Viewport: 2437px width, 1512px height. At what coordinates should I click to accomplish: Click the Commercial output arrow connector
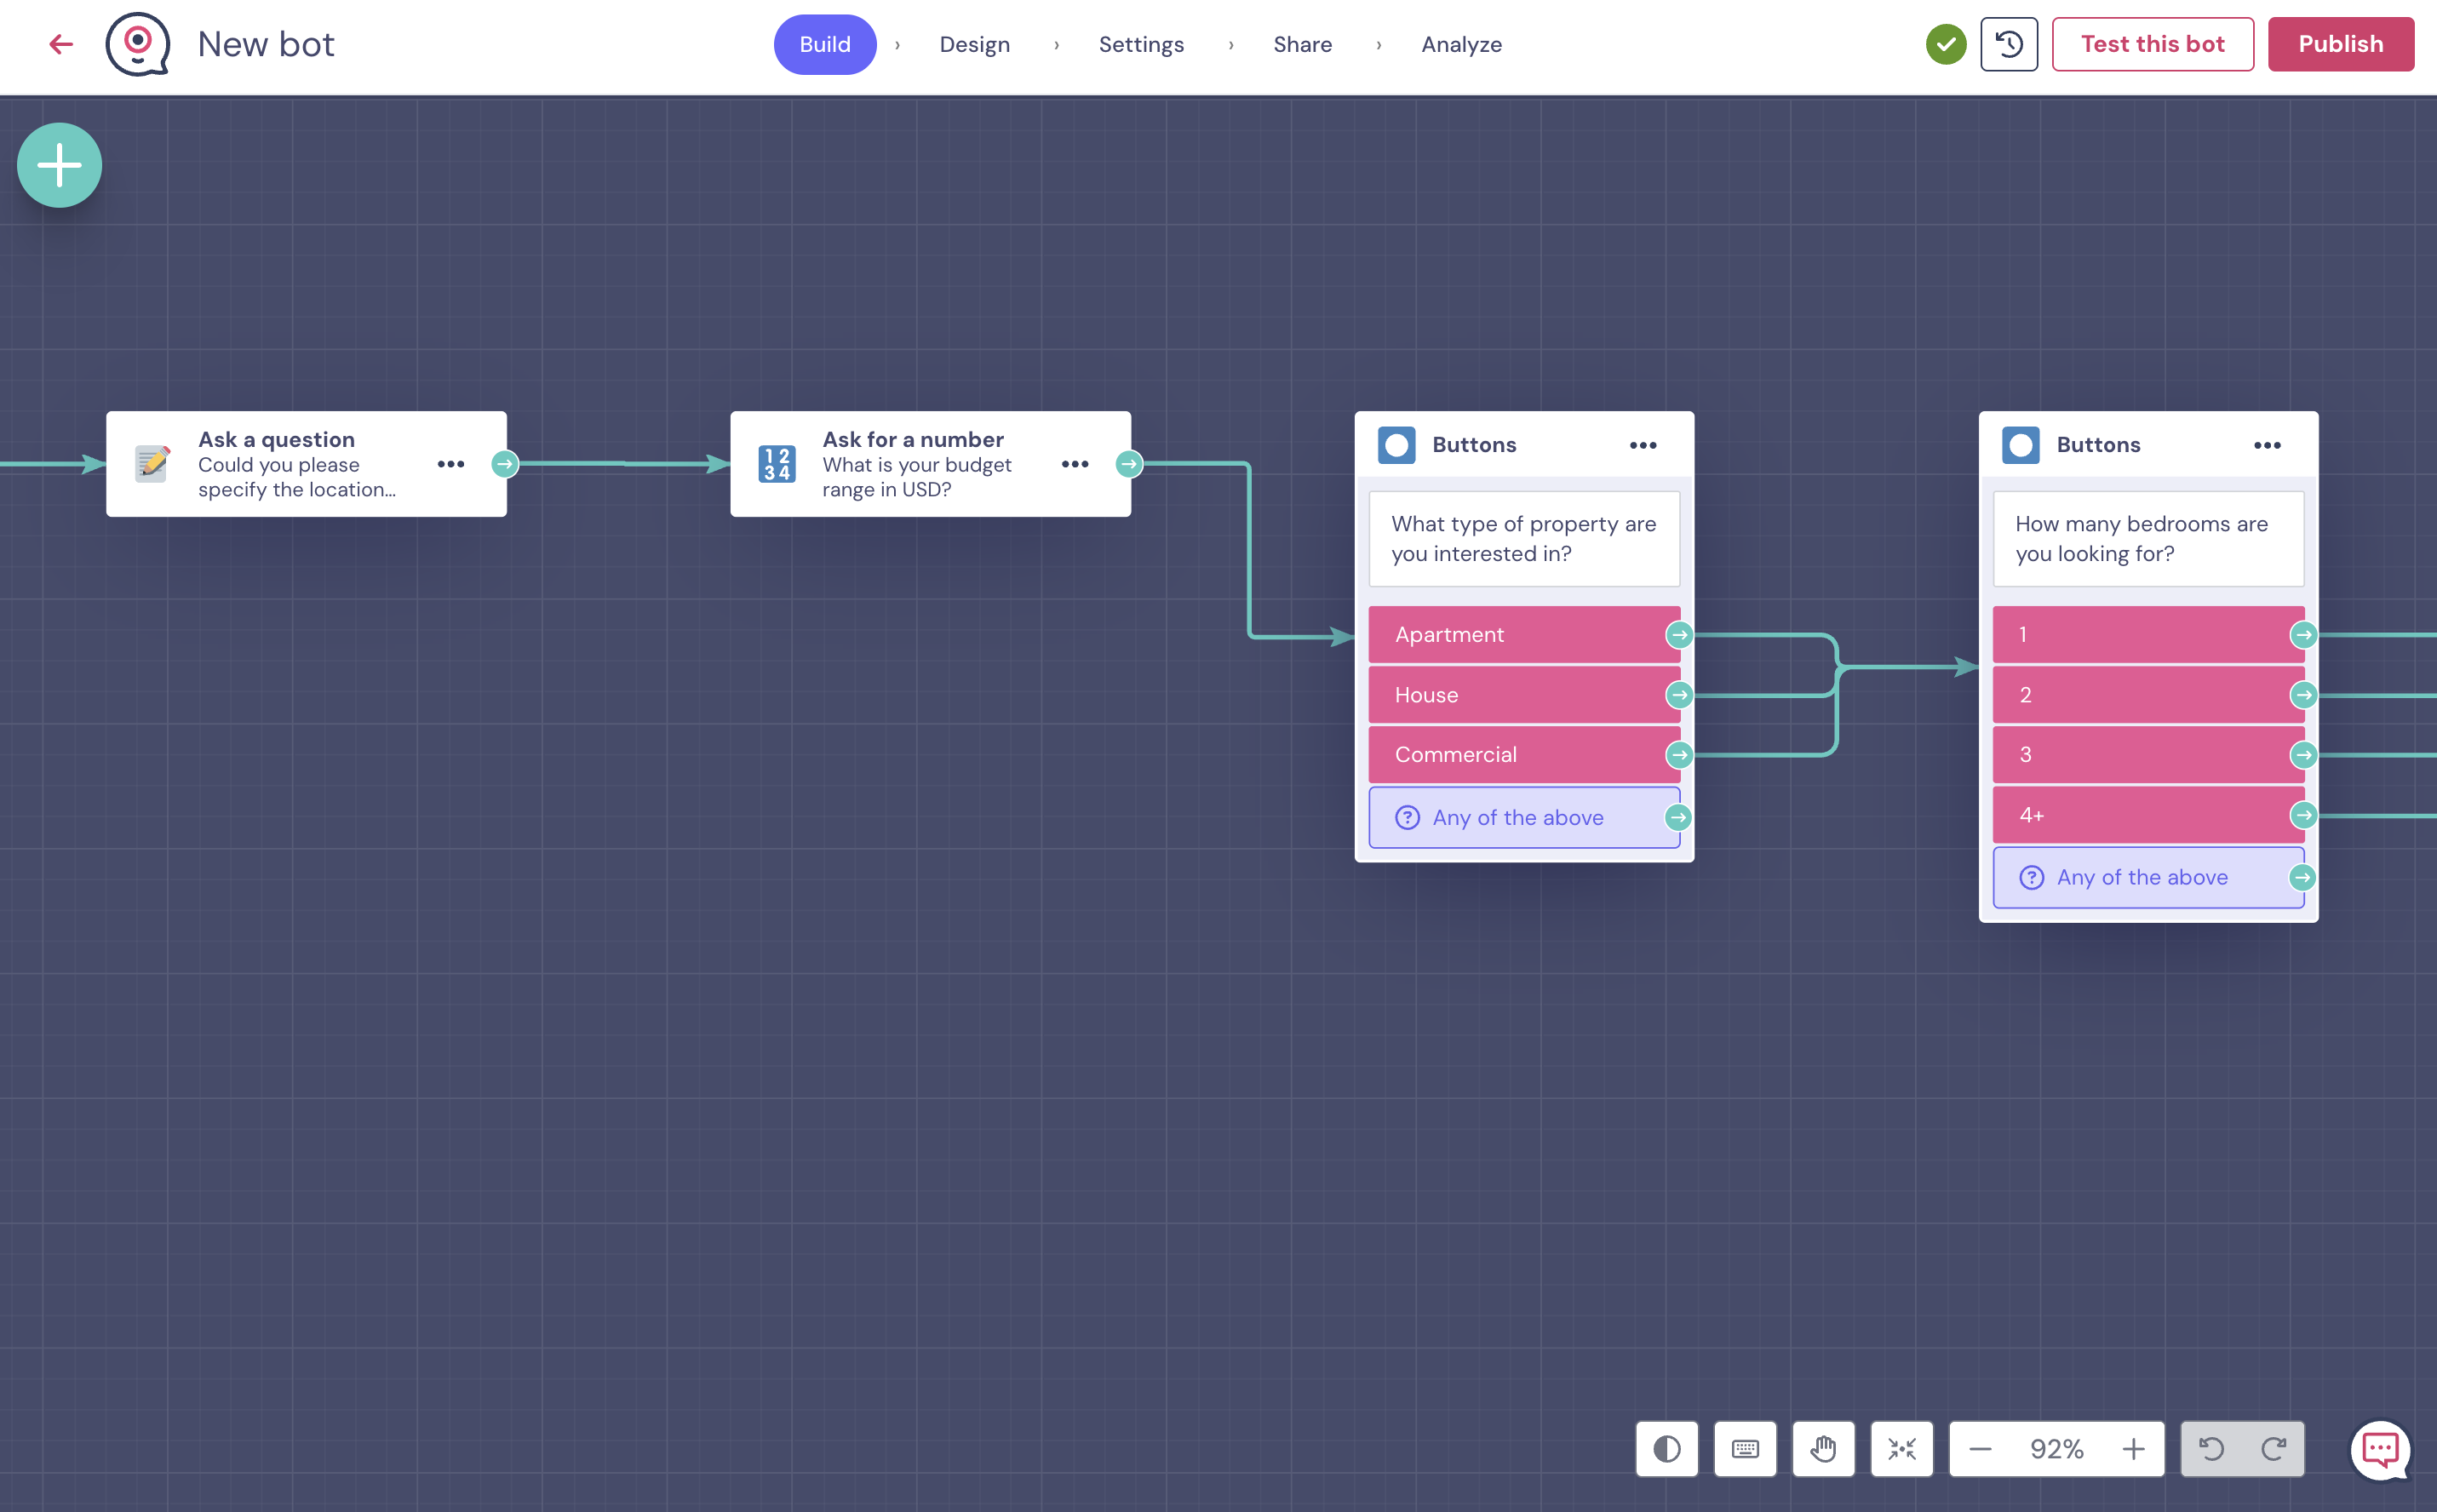click(1679, 755)
